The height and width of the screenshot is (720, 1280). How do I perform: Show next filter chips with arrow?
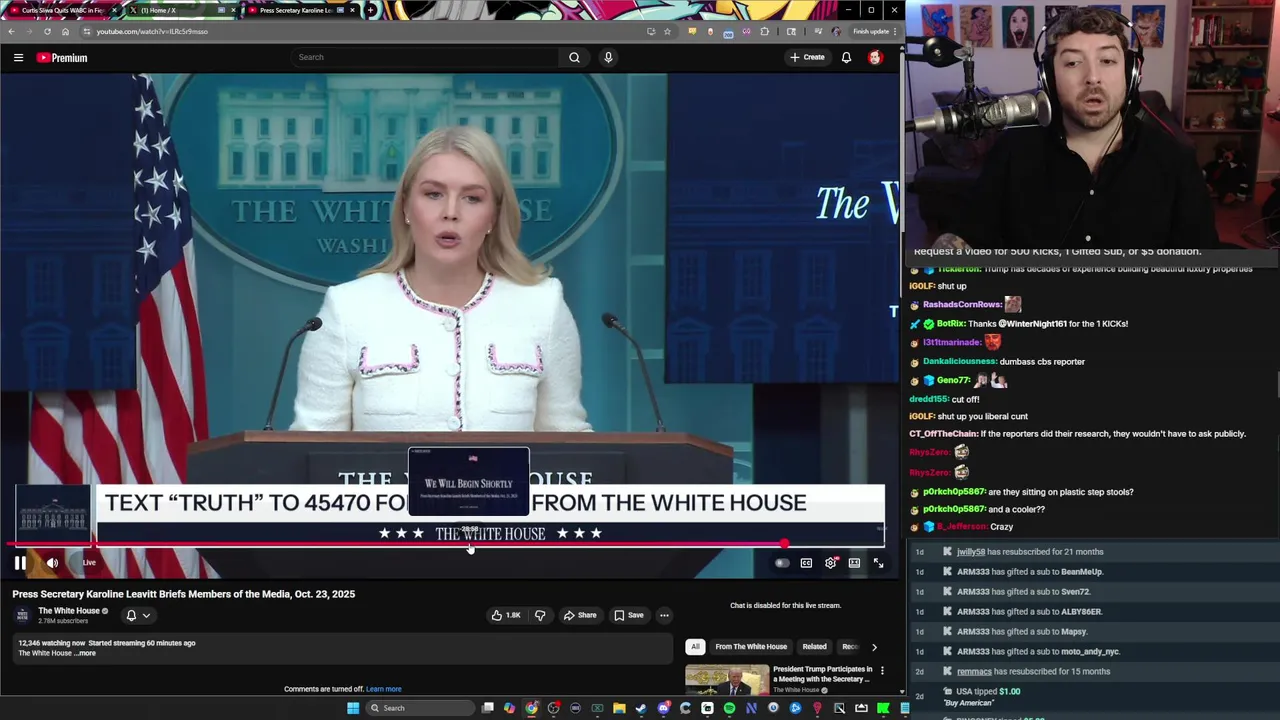pos(874,647)
